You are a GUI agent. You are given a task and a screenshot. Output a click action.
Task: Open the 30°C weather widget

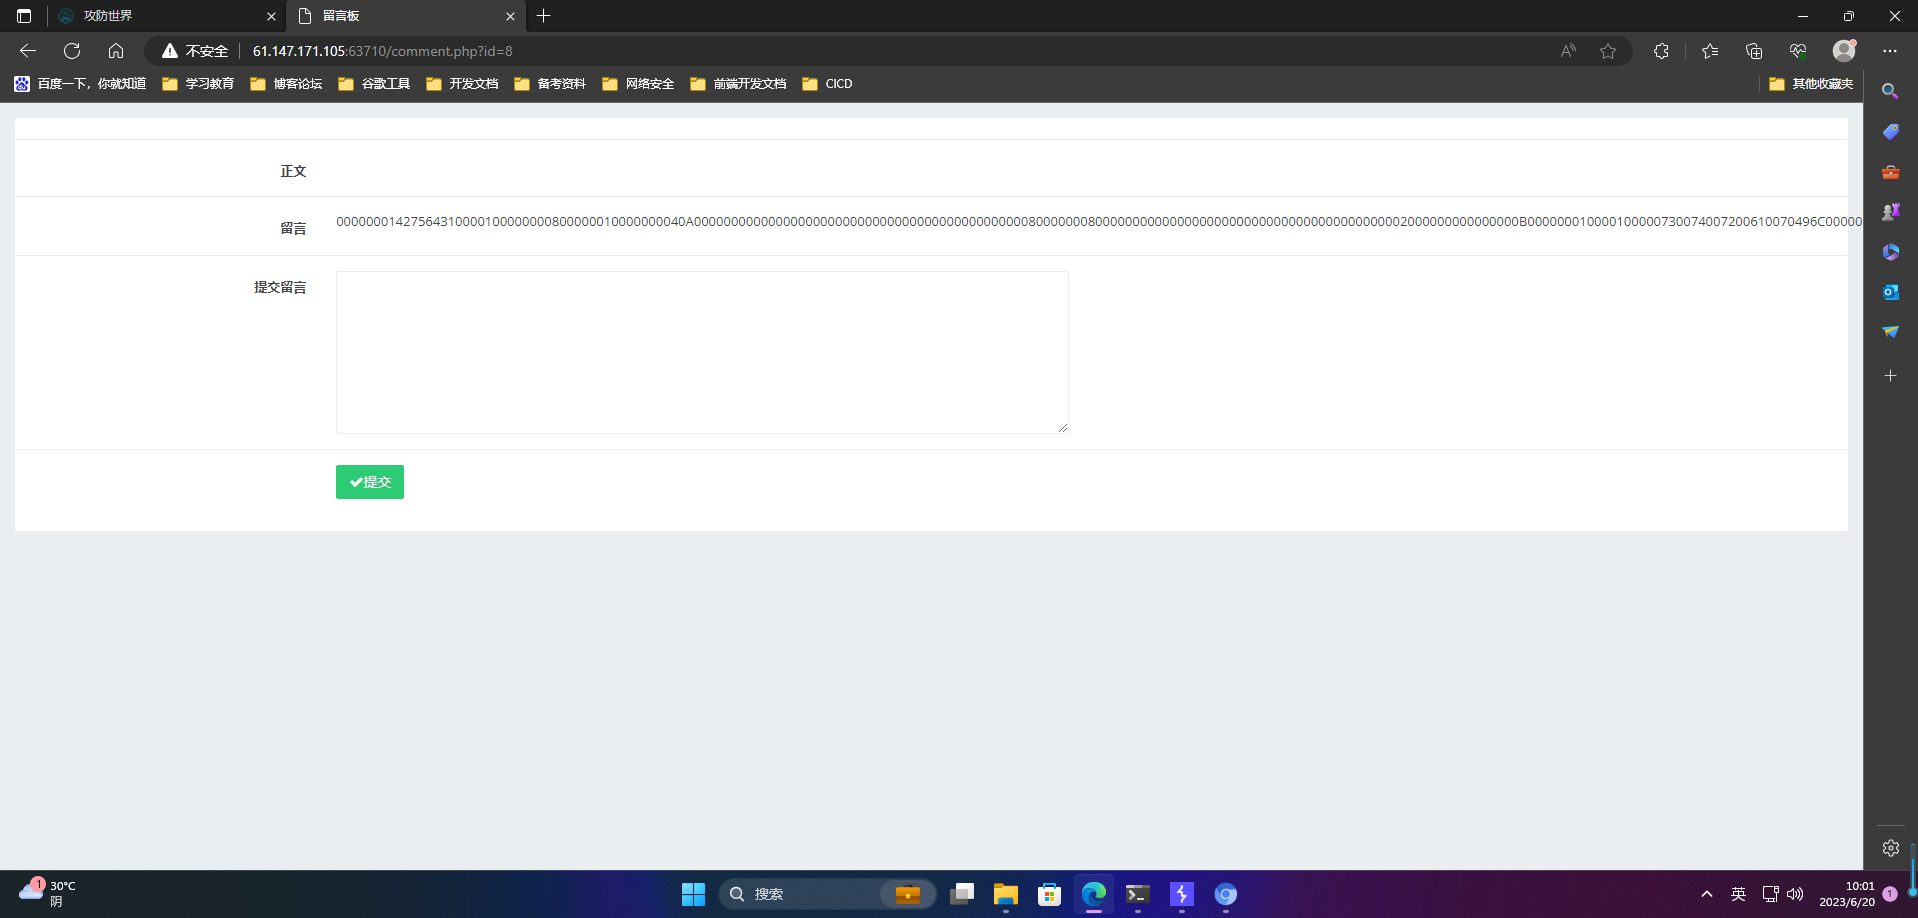pyautogui.click(x=47, y=894)
